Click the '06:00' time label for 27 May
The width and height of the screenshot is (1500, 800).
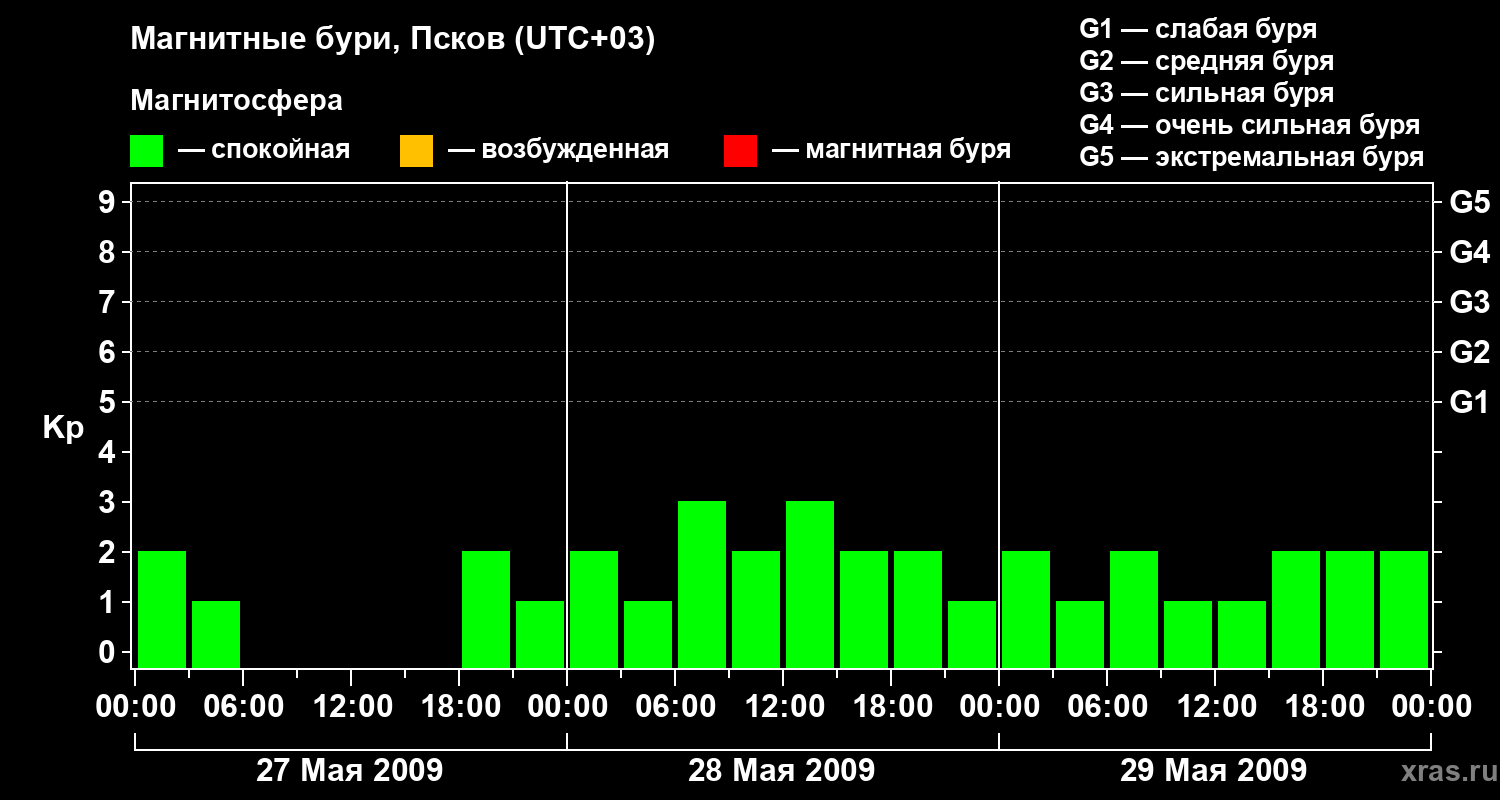(x=243, y=707)
